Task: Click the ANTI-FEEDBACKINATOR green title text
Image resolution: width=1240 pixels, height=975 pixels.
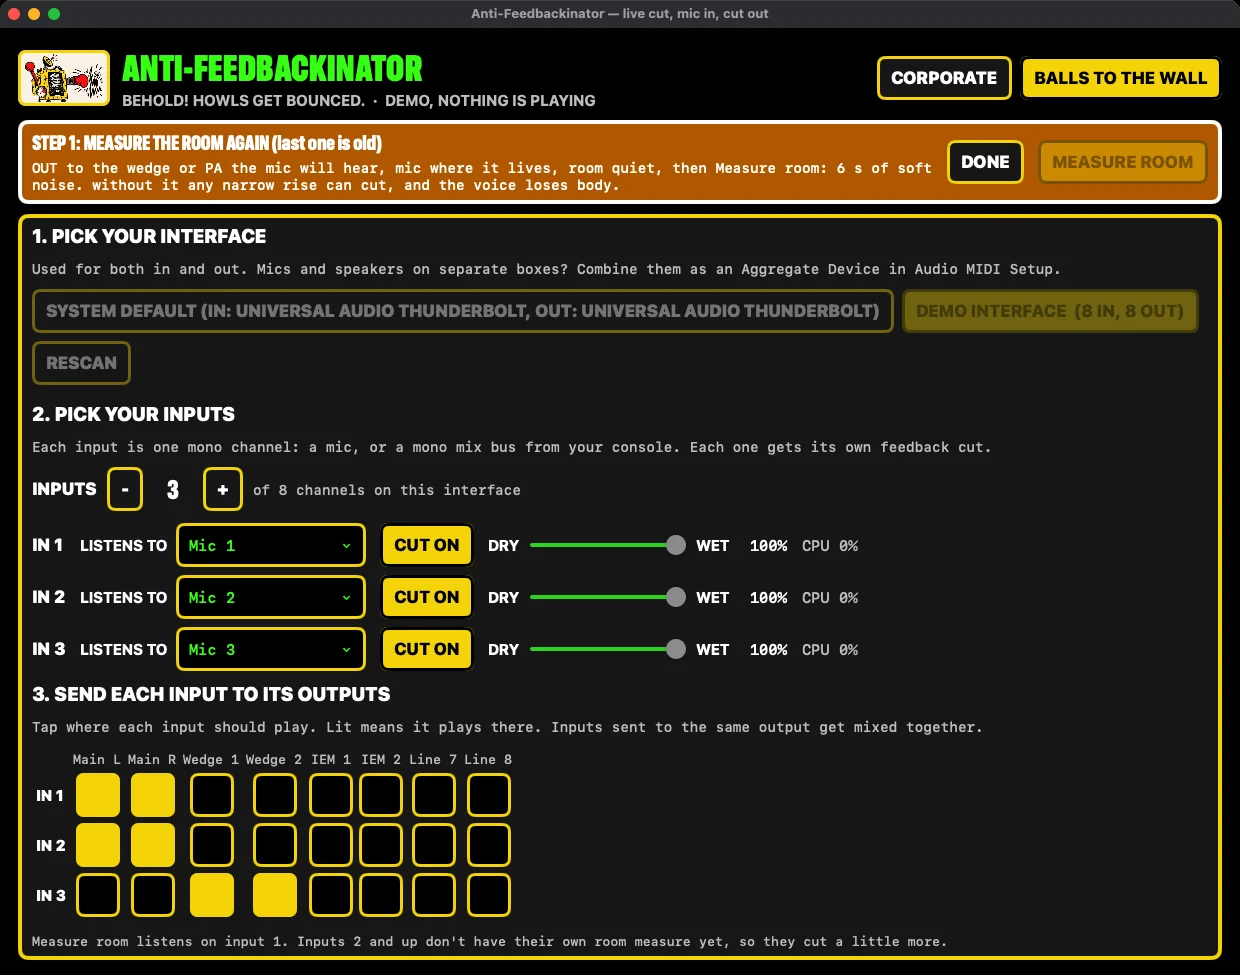Action: pos(272,69)
